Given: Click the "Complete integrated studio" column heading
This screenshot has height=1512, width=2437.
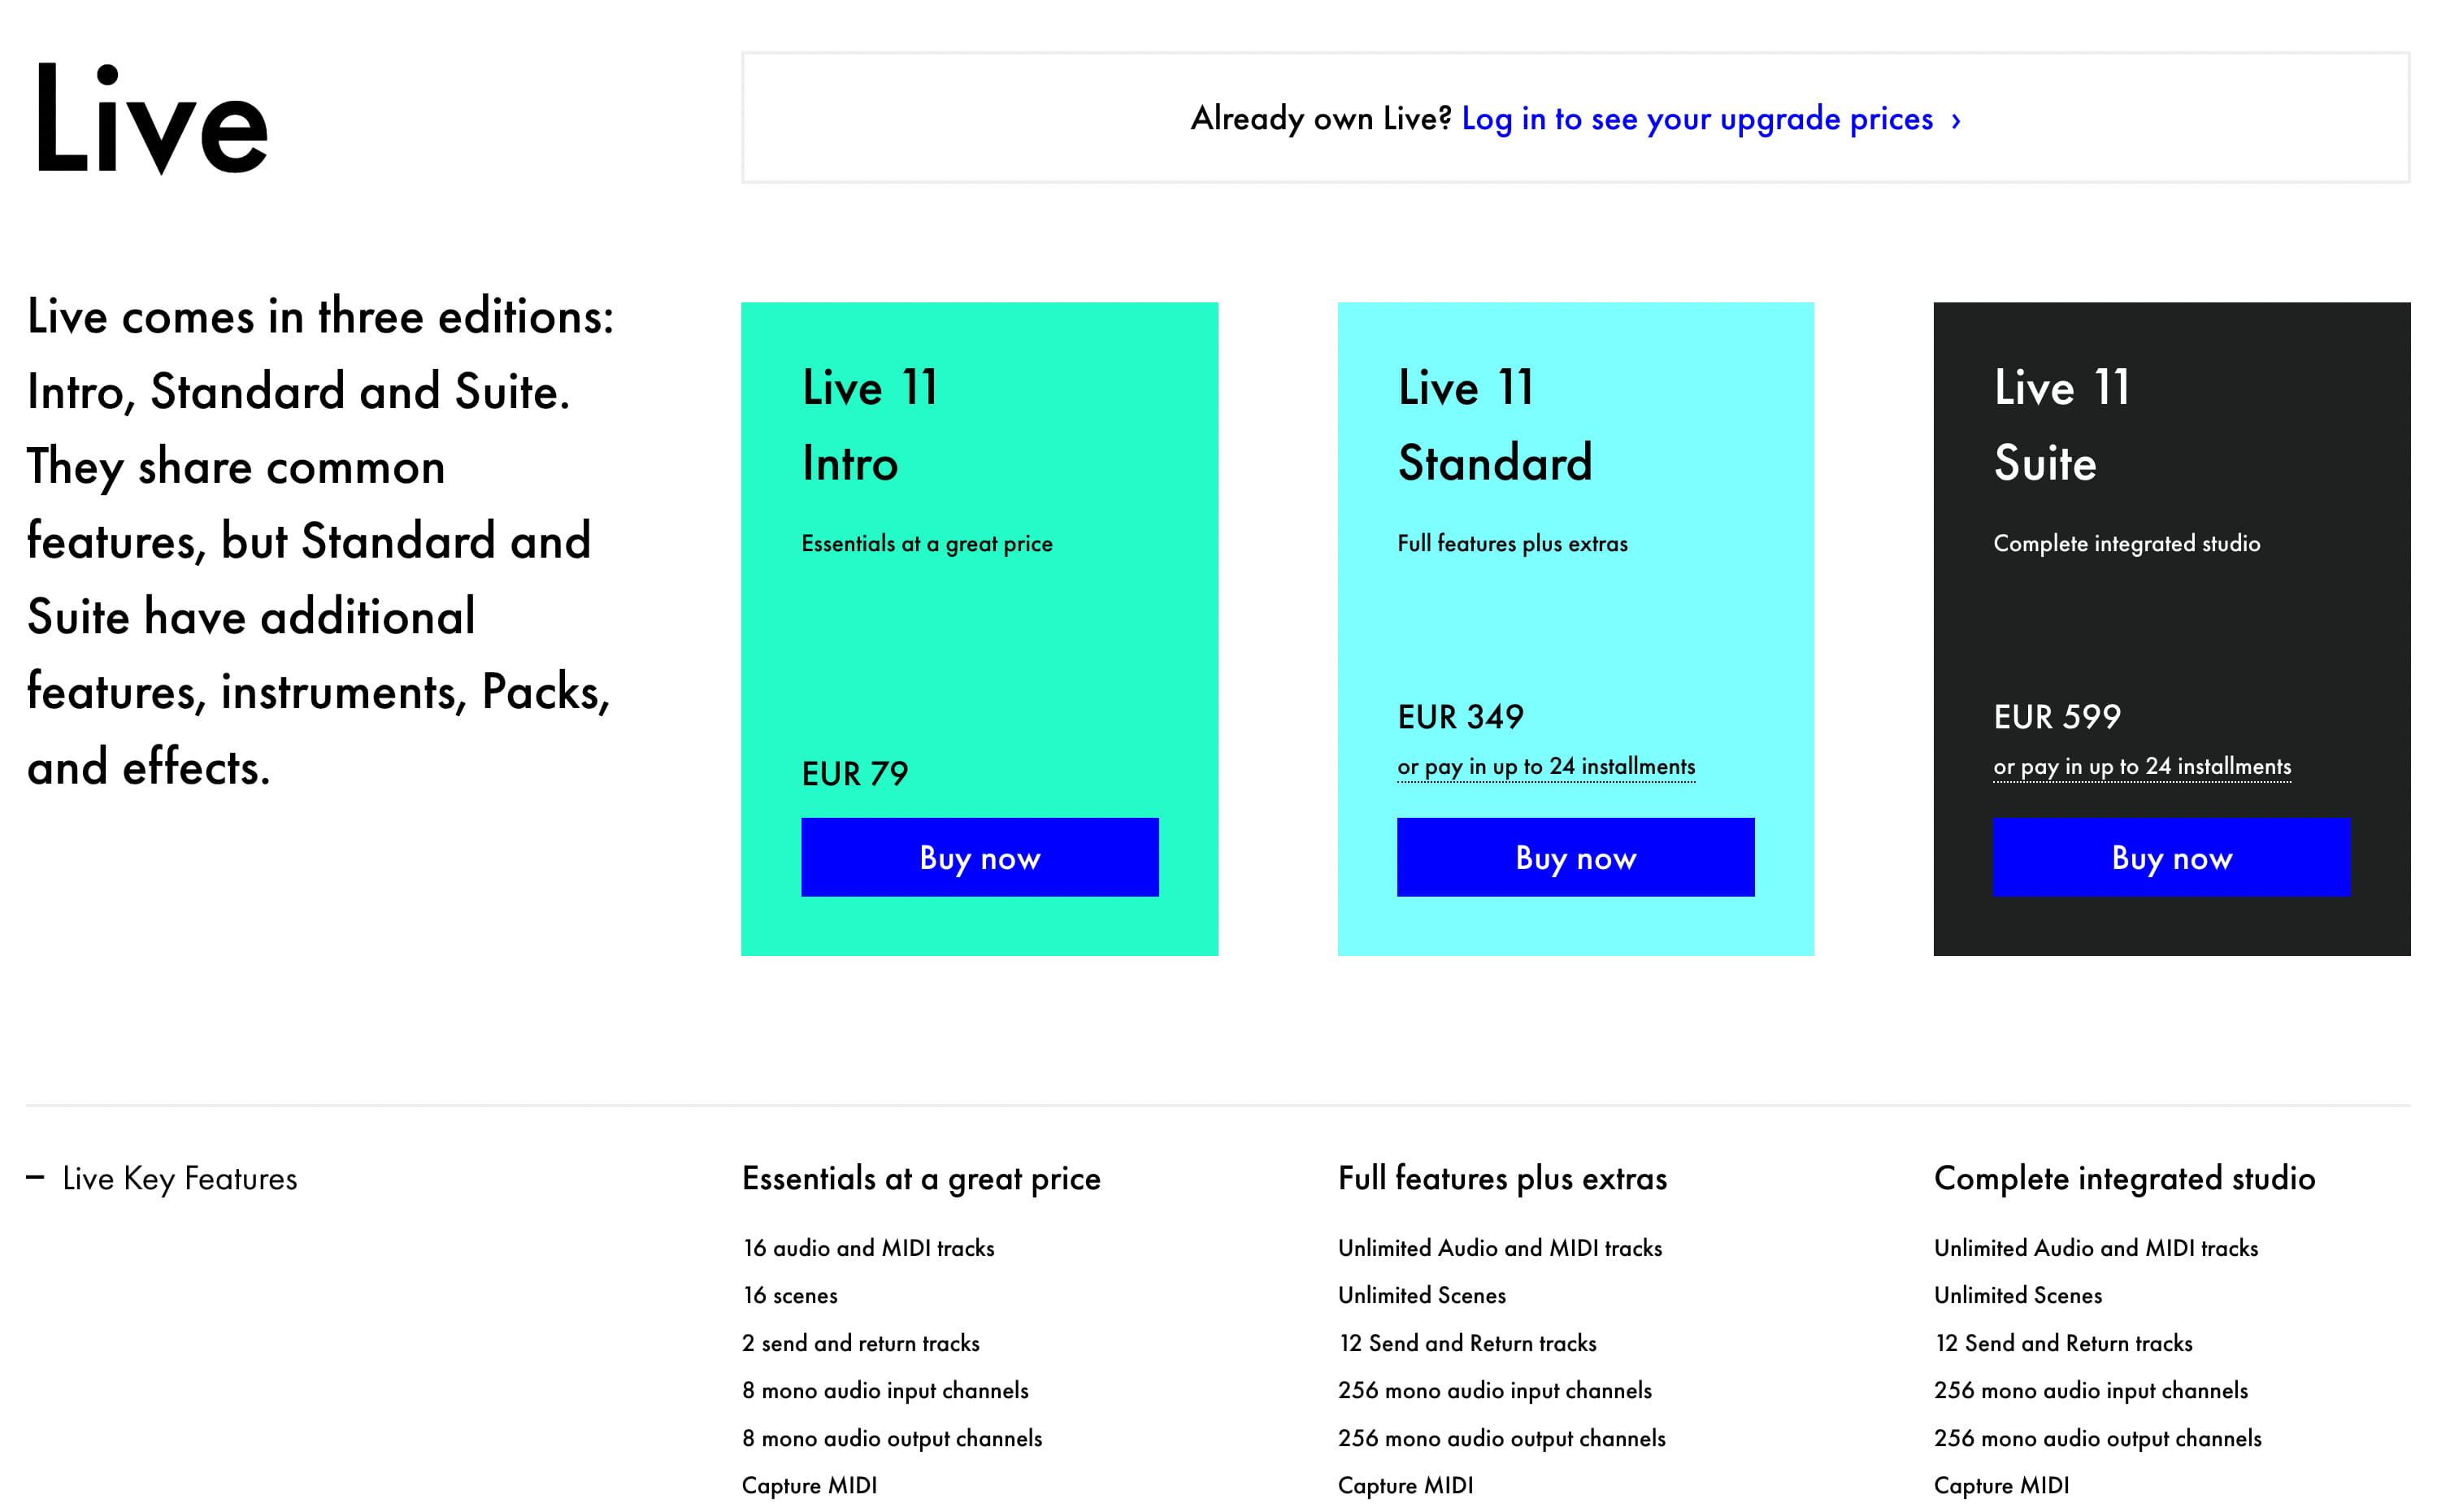Looking at the screenshot, I should [2124, 1178].
